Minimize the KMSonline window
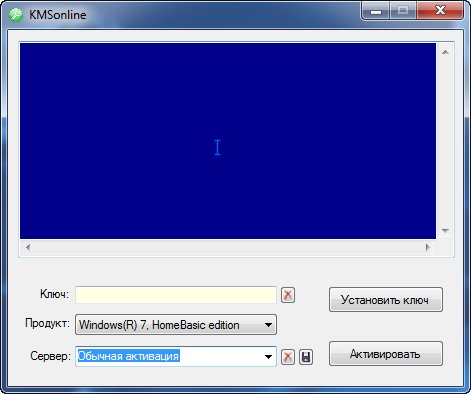Screen dimensions: 471x394 376,11
